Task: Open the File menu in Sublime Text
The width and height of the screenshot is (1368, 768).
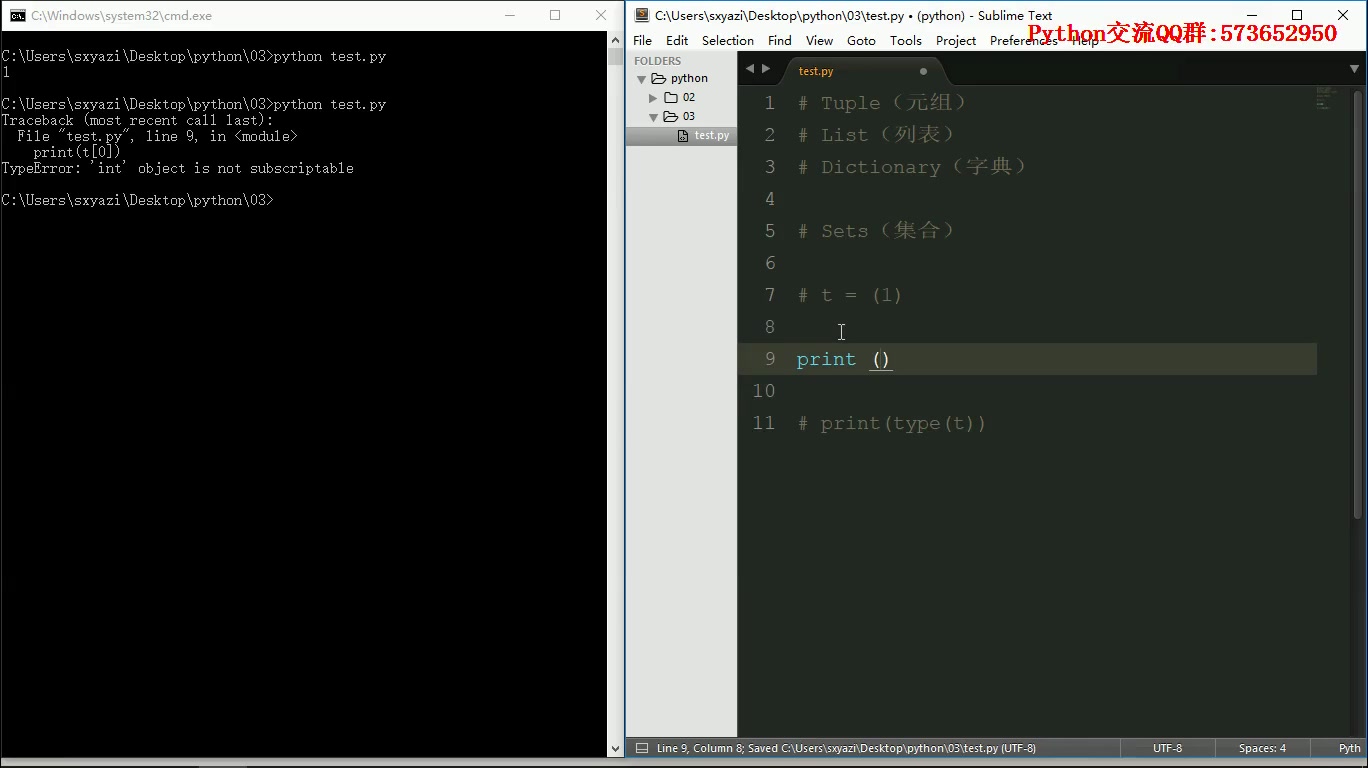Action: click(x=642, y=40)
